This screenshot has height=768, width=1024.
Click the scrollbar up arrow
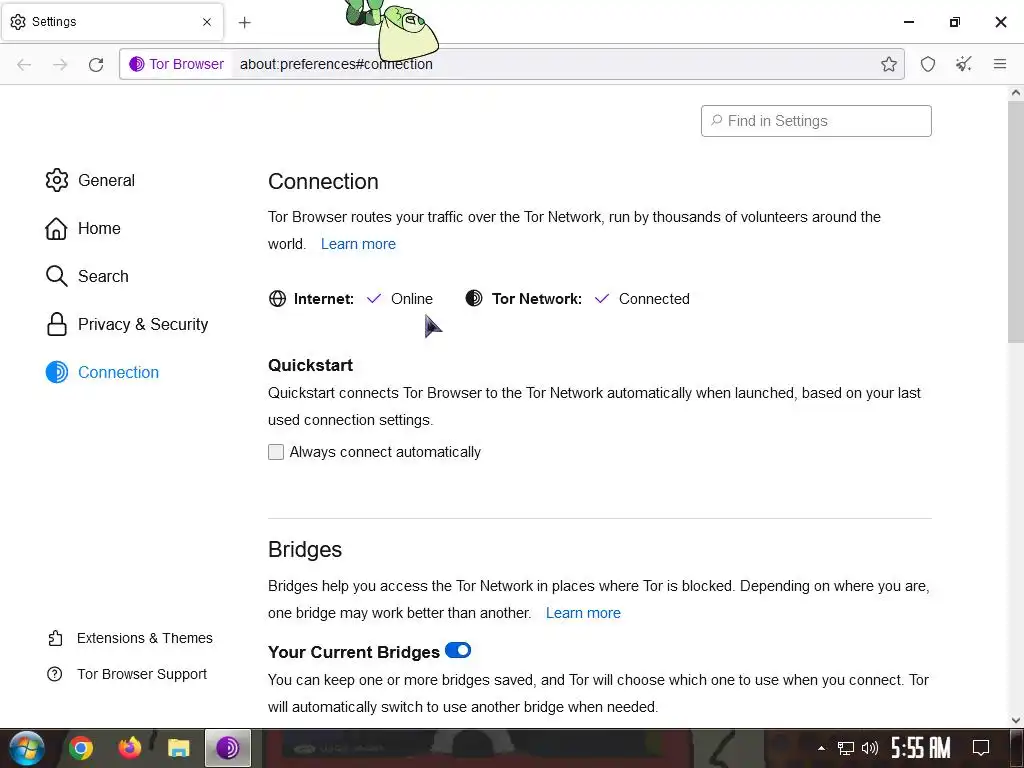tap(1016, 93)
